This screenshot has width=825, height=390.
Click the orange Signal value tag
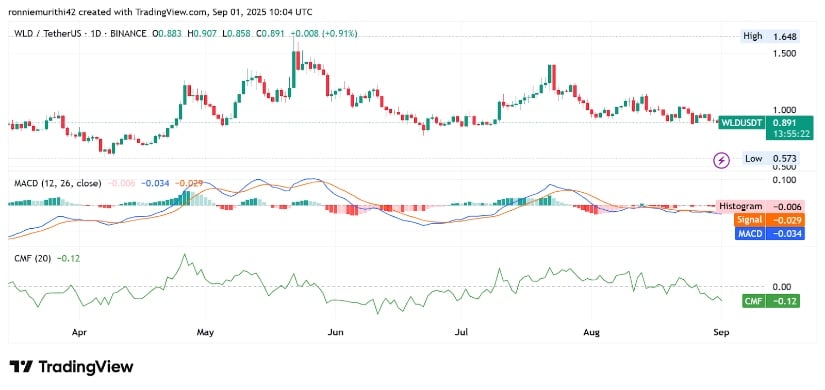click(772, 220)
